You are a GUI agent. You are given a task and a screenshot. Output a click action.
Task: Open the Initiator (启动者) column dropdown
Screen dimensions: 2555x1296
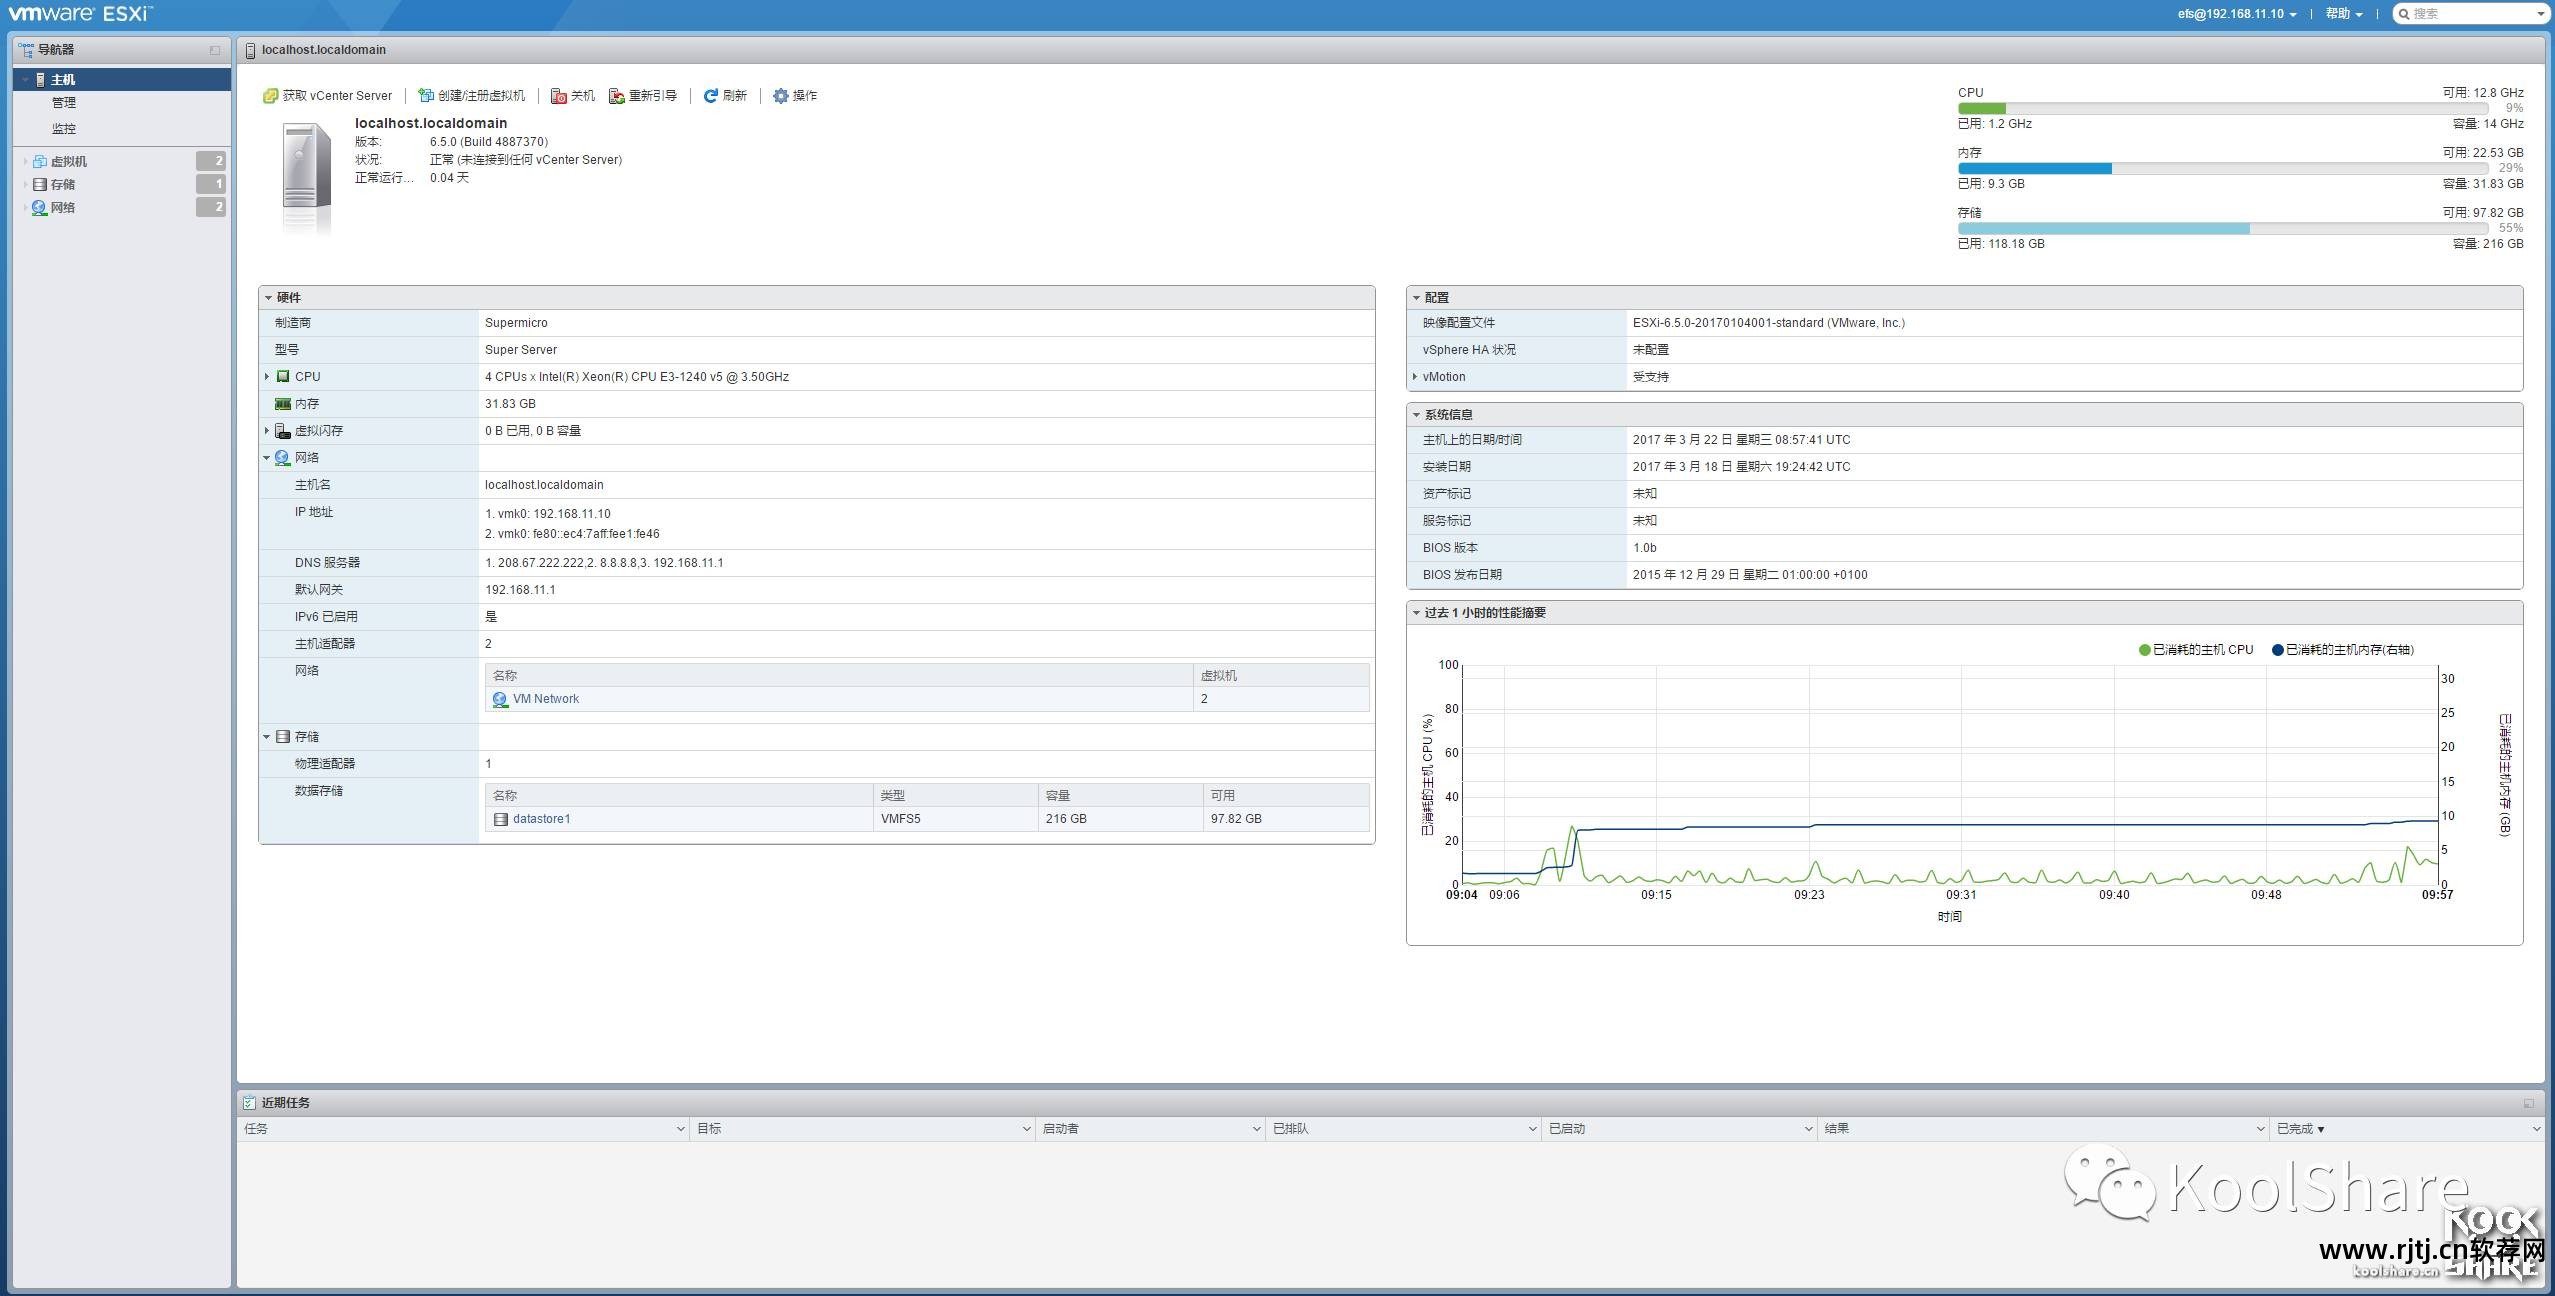[1257, 1129]
